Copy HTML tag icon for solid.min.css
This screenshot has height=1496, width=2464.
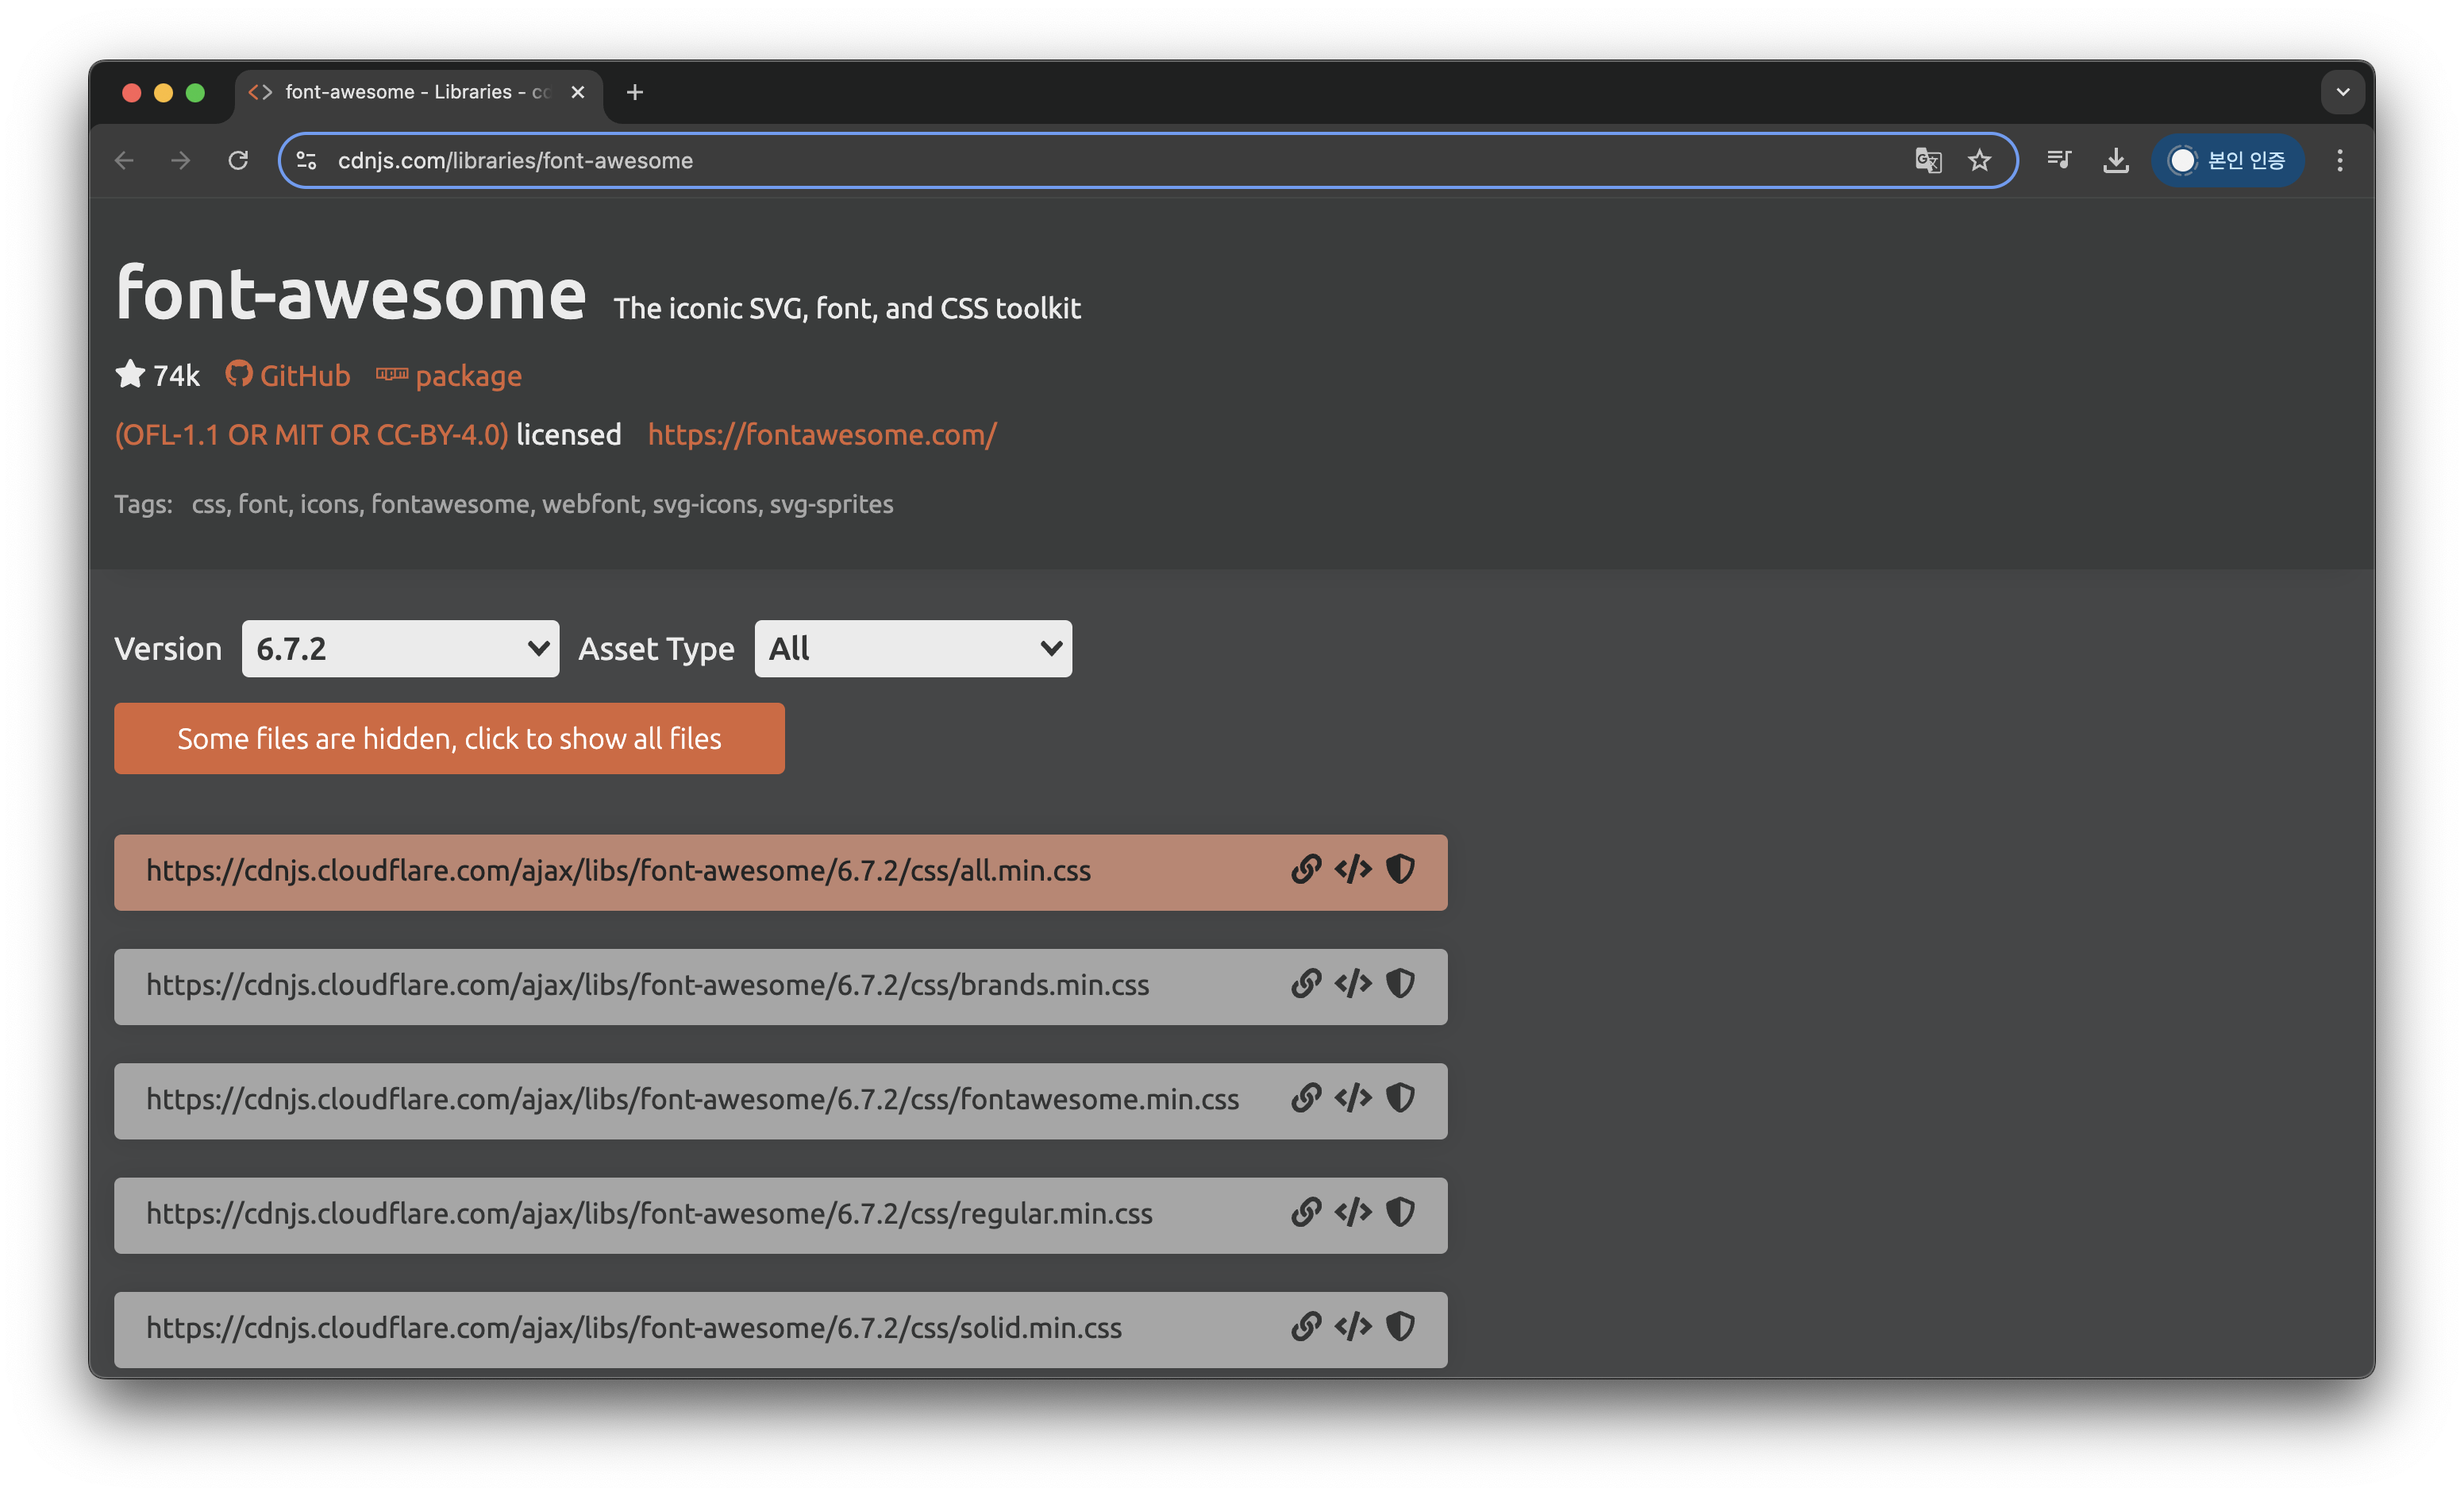pos(1353,1326)
